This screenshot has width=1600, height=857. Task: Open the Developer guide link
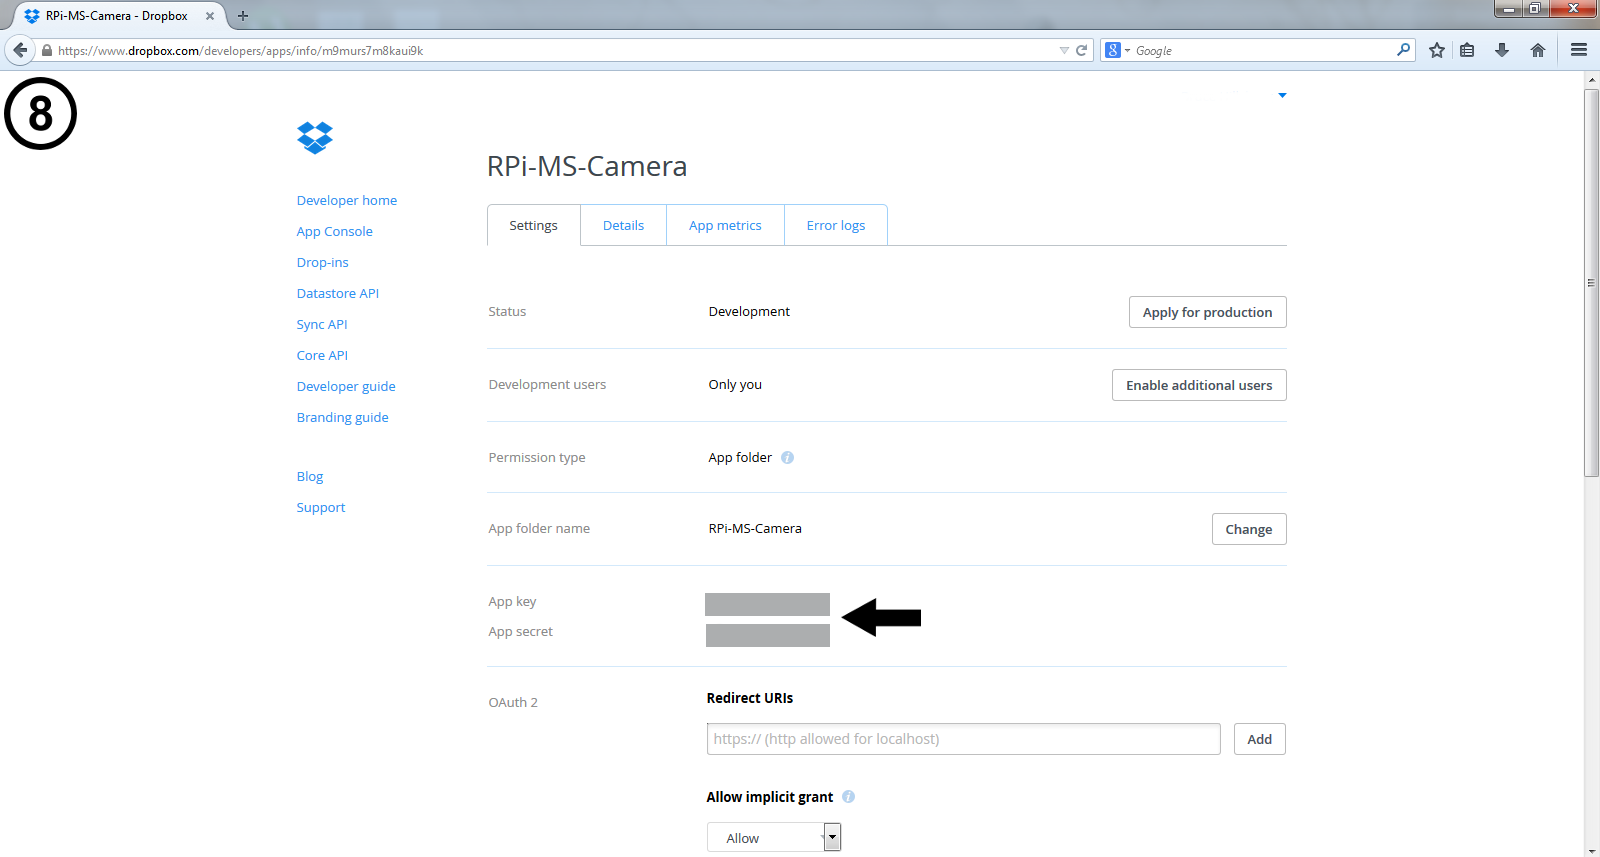346,387
